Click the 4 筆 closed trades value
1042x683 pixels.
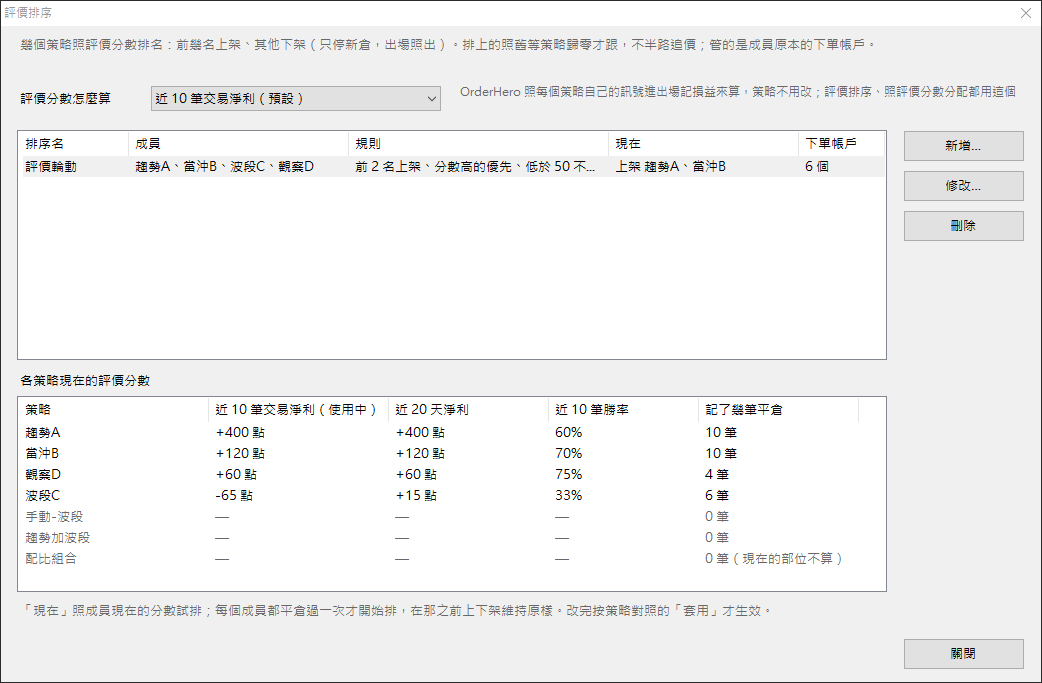(x=717, y=474)
